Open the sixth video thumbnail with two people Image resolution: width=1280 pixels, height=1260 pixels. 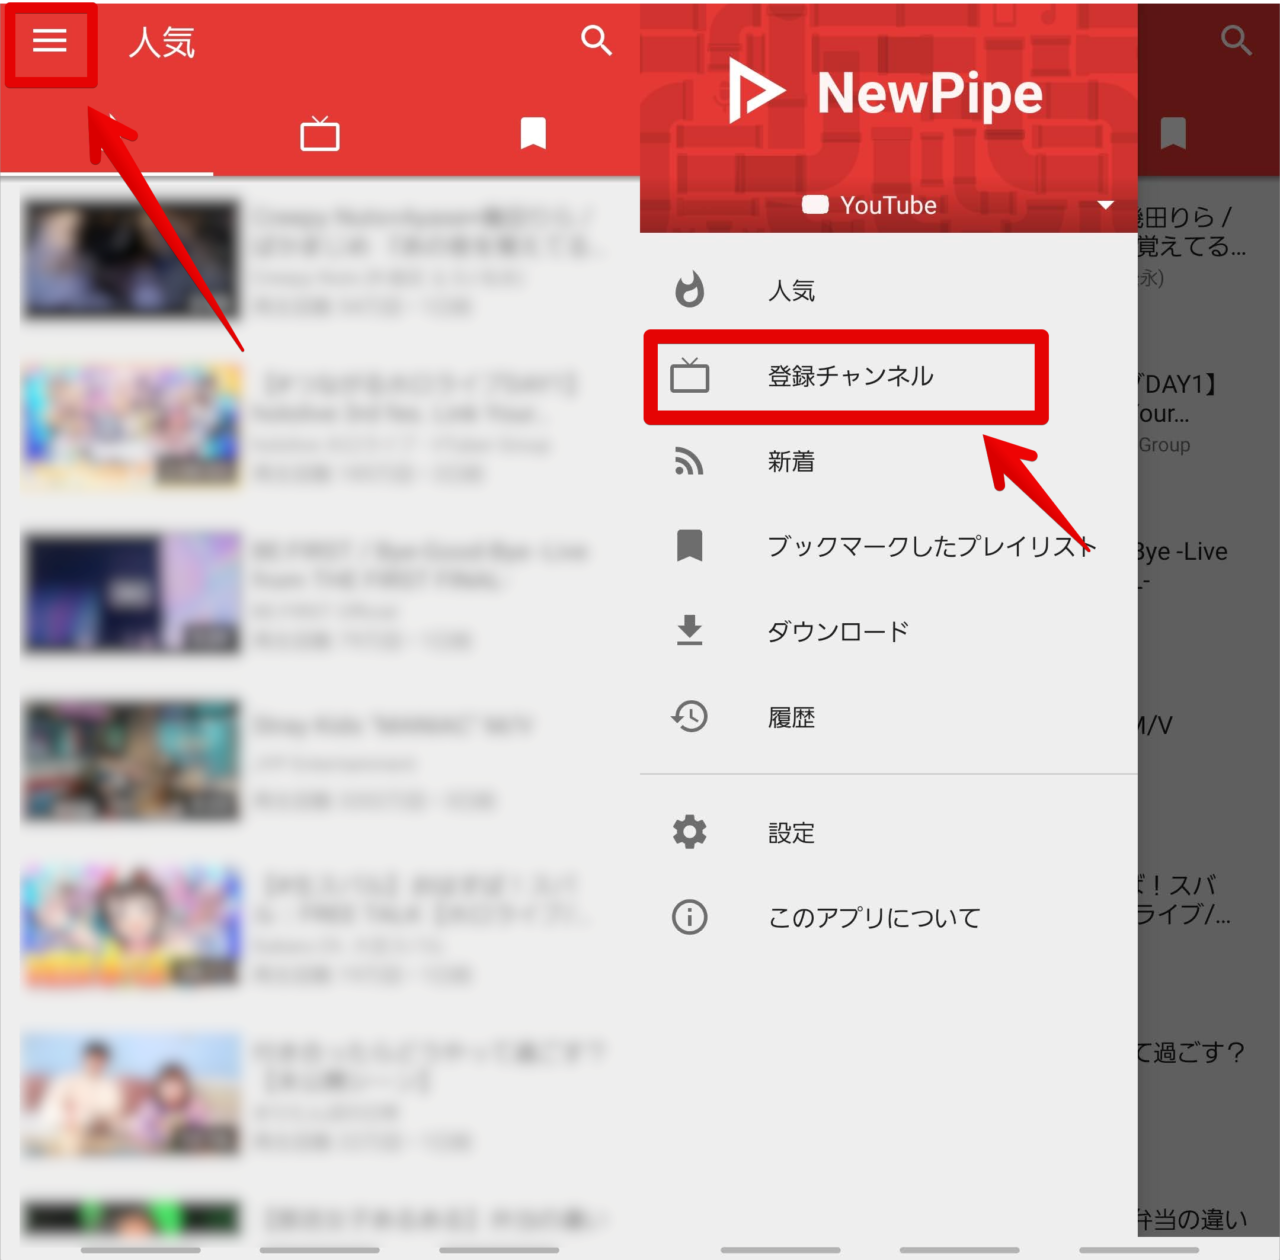pos(131,1094)
